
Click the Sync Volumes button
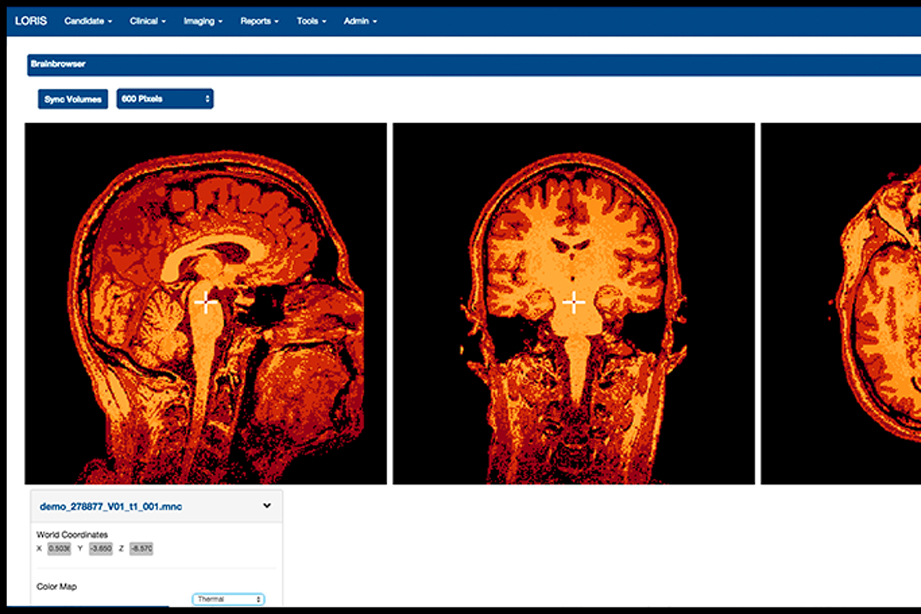[x=73, y=99]
